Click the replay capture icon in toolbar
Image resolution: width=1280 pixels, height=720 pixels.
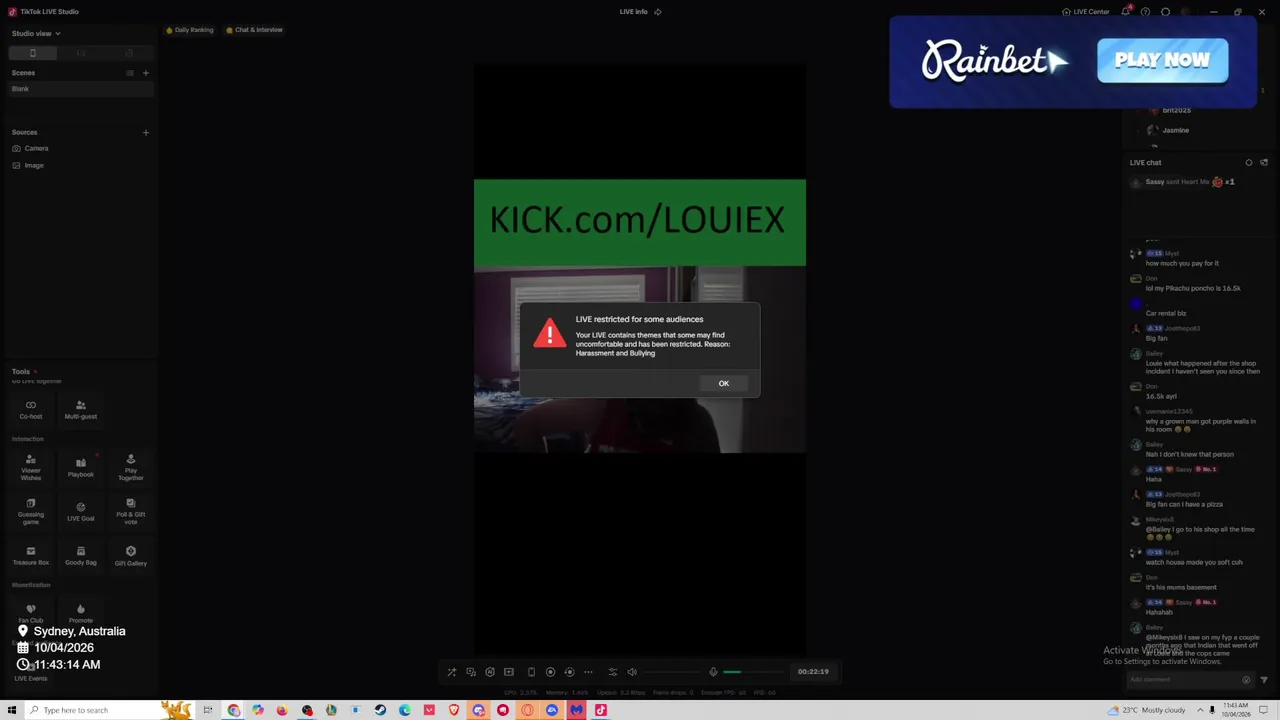point(569,672)
